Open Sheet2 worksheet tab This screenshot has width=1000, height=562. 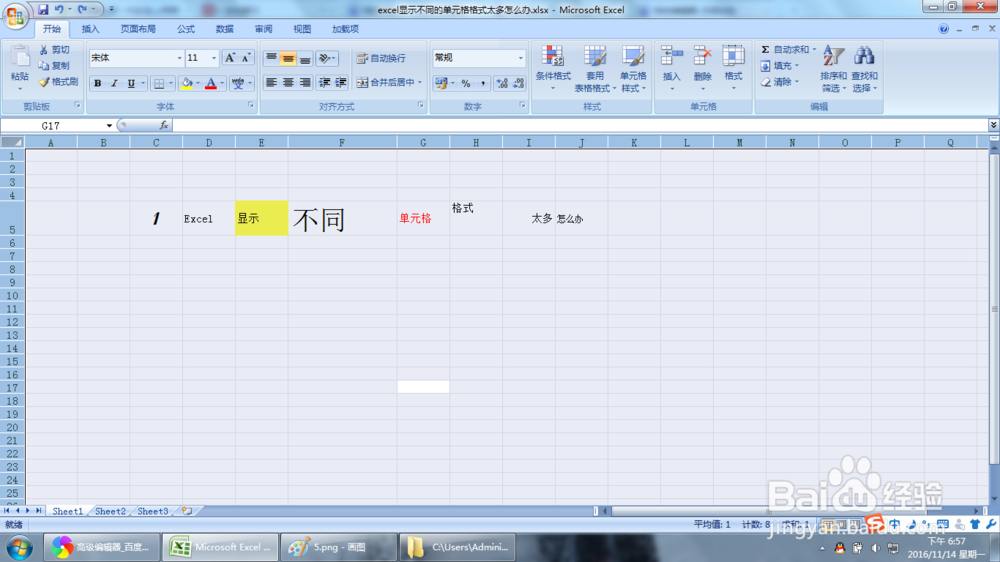pos(110,511)
